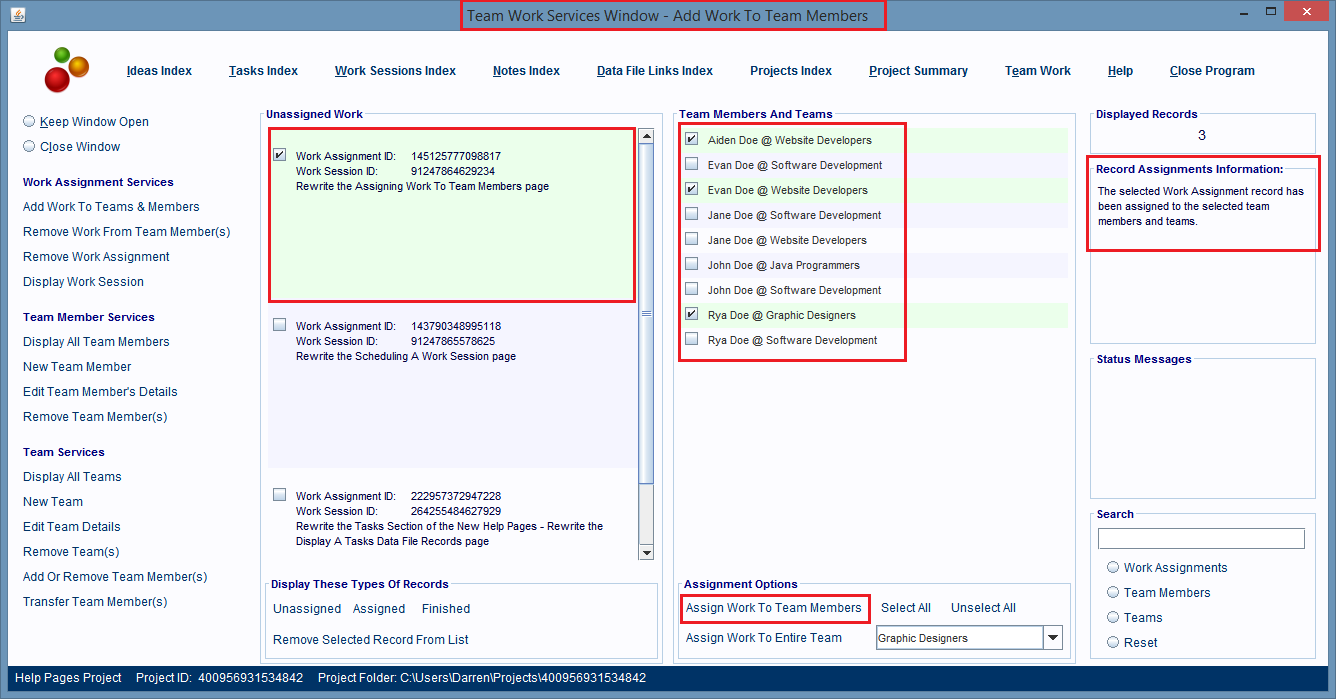This screenshot has width=1336, height=699.
Task: Click inside the Search input field
Action: tap(1201, 538)
